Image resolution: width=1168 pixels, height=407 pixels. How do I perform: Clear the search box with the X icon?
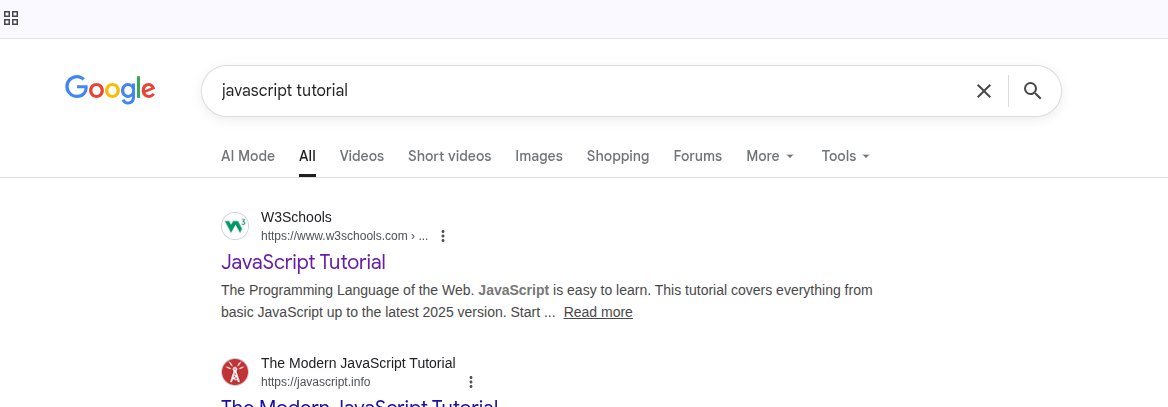[x=983, y=91]
